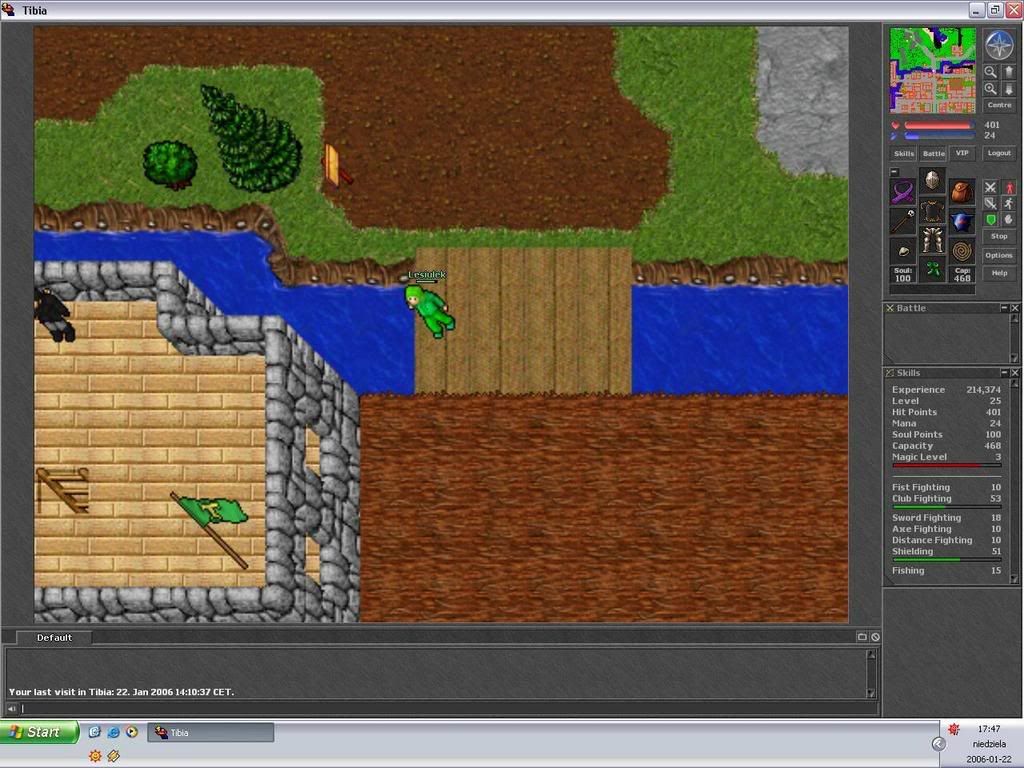Enable offensive crossed-swords fight mode
This screenshot has width=1024, height=768.
click(x=991, y=187)
